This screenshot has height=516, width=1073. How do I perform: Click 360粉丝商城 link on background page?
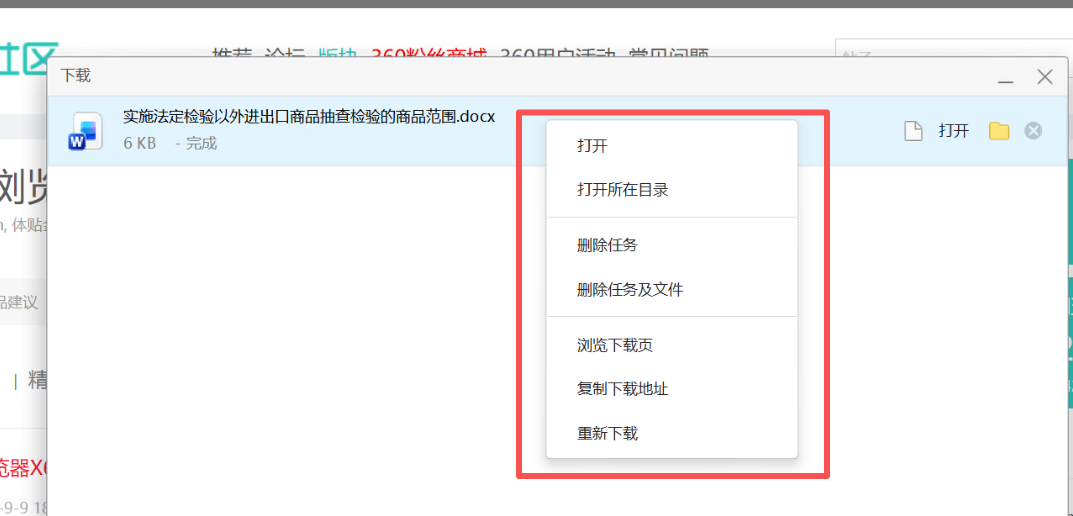pos(429,55)
